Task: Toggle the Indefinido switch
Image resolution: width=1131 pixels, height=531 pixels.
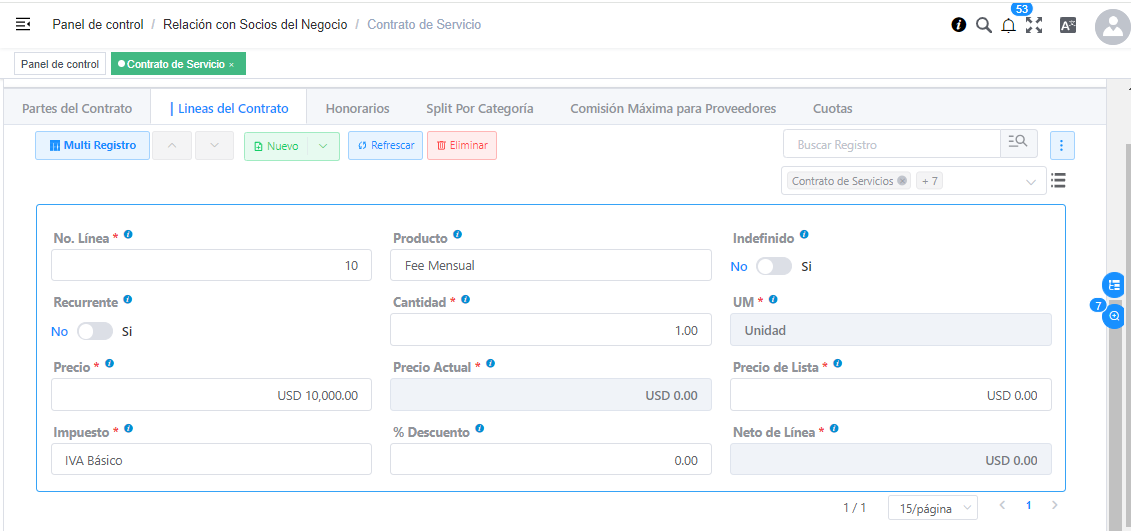Action: point(773,266)
